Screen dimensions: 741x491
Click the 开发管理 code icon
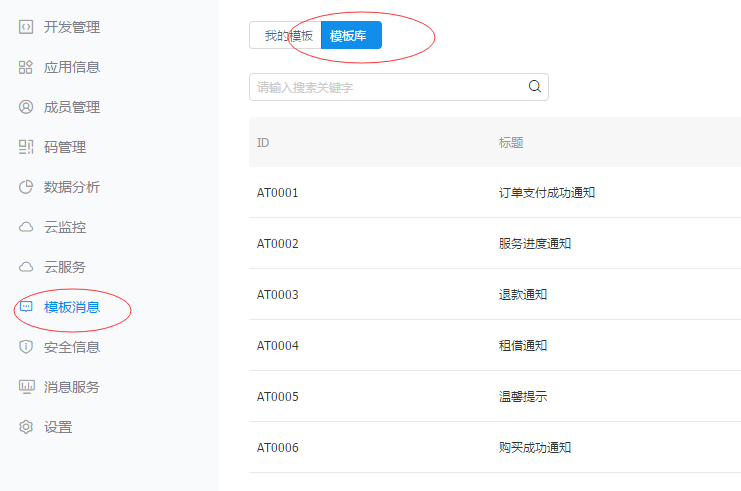(x=26, y=27)
